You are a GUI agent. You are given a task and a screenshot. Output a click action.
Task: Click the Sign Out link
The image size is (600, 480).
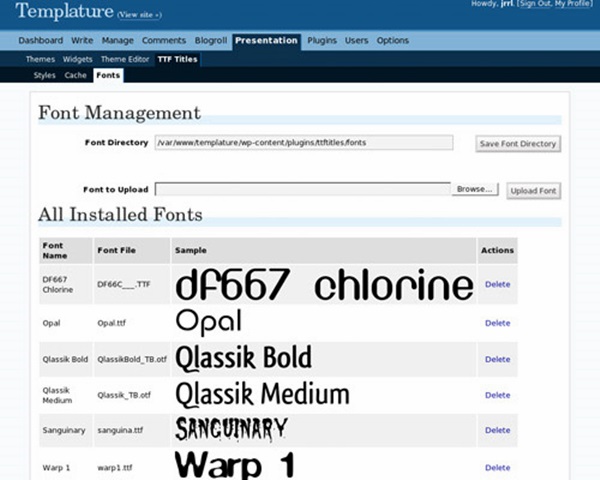coord(535,3)
